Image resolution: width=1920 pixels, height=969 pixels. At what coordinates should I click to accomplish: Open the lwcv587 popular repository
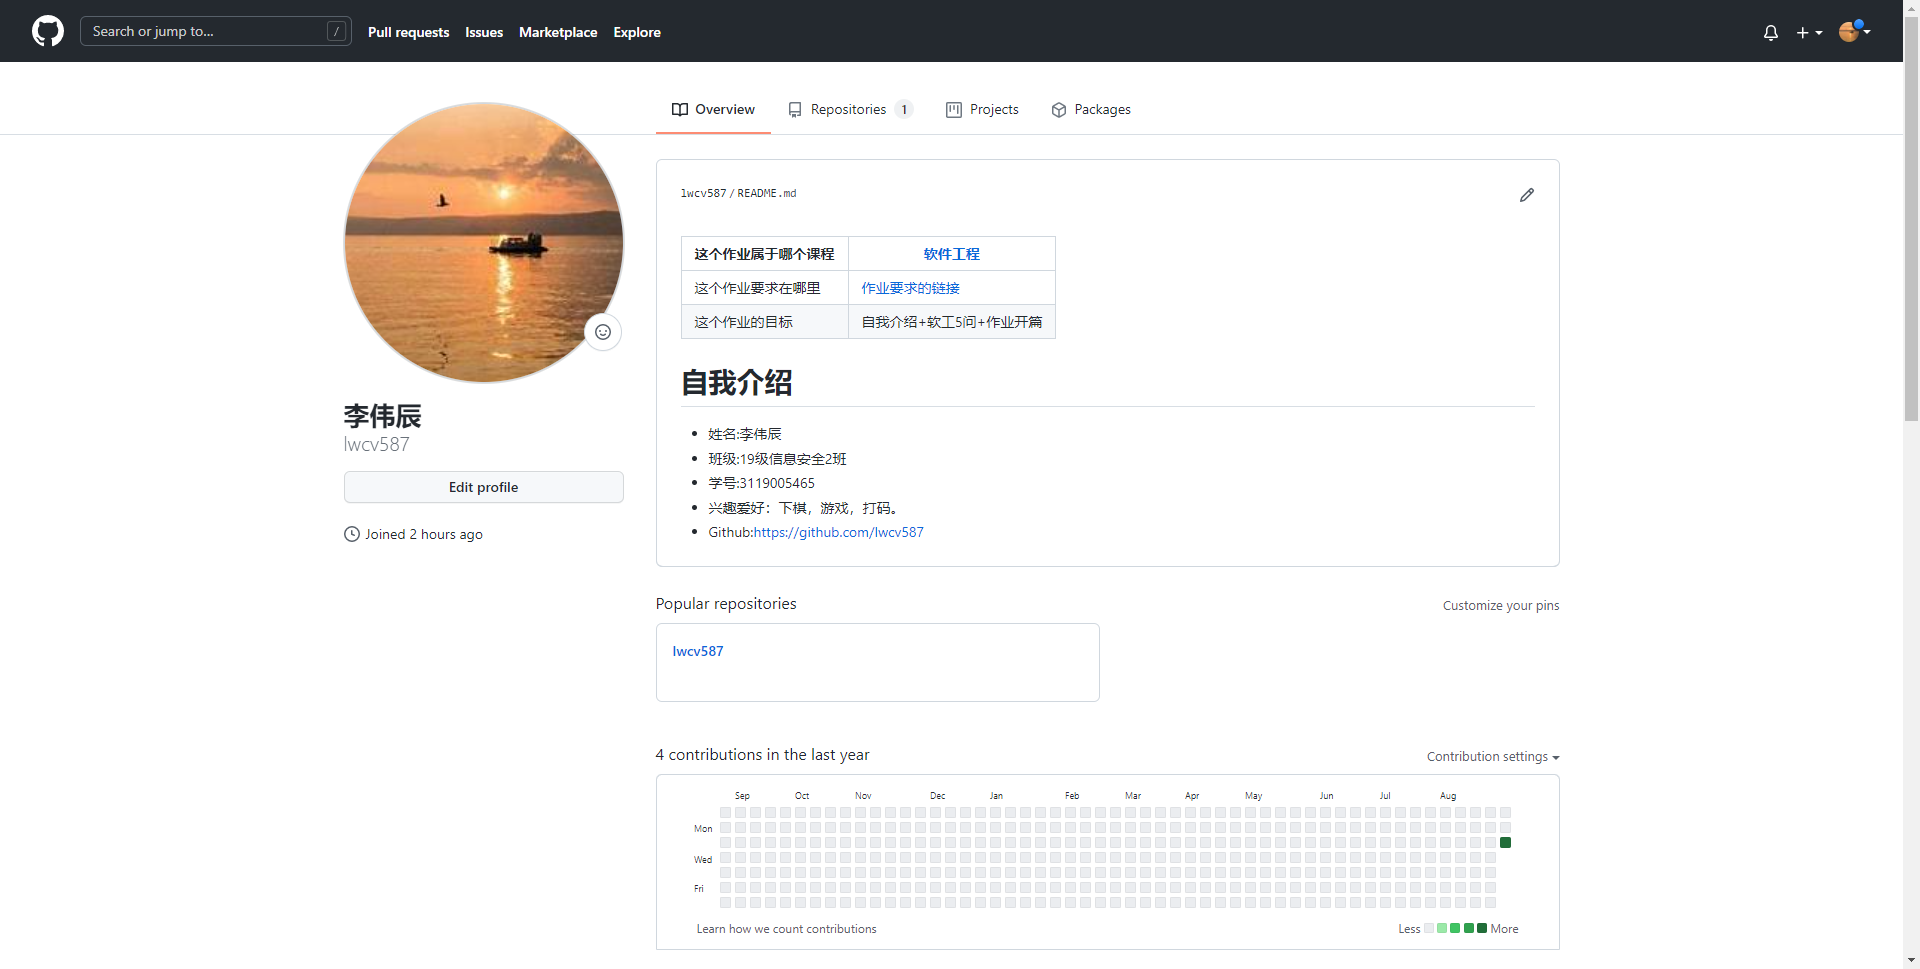(x=698, y=651)
